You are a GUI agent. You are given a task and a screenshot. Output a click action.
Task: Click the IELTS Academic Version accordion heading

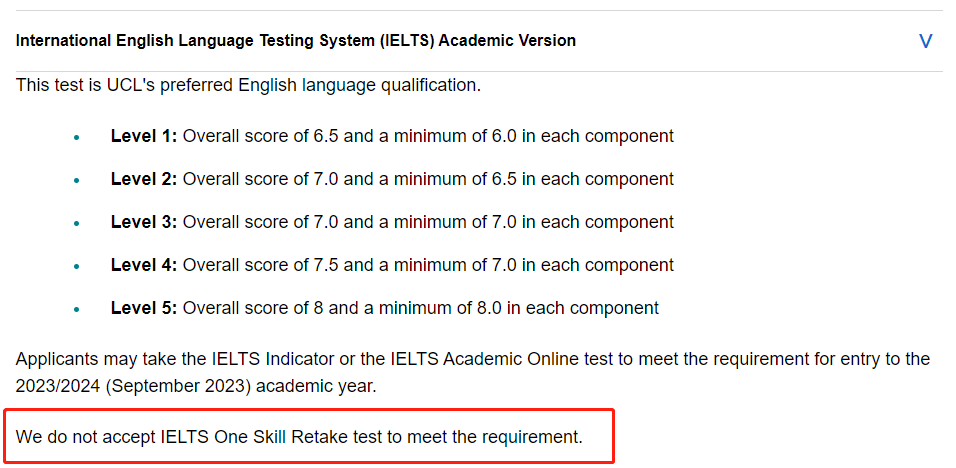(x=296, y=41)
